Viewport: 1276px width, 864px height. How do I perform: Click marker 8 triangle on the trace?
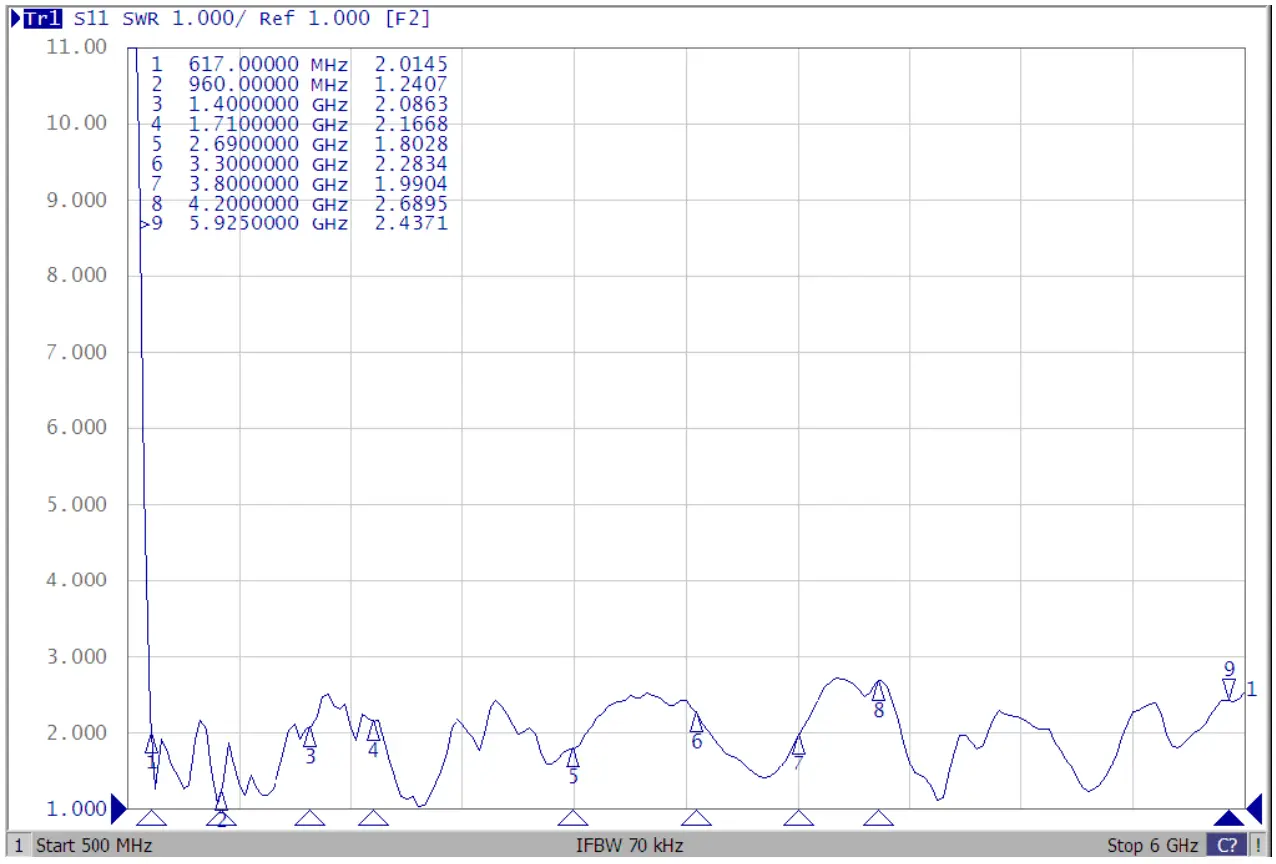(878, 691)
